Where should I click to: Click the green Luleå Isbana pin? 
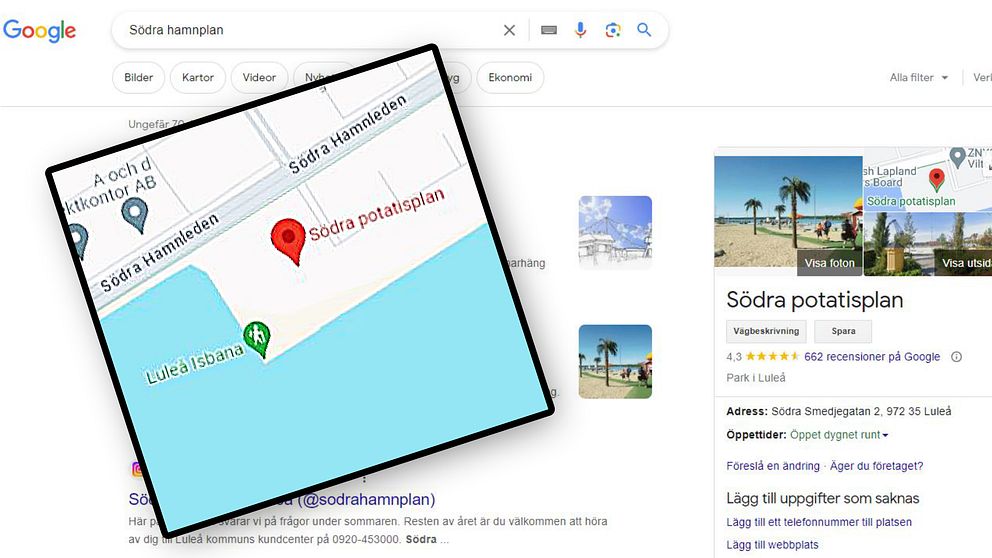click(257, 338)
